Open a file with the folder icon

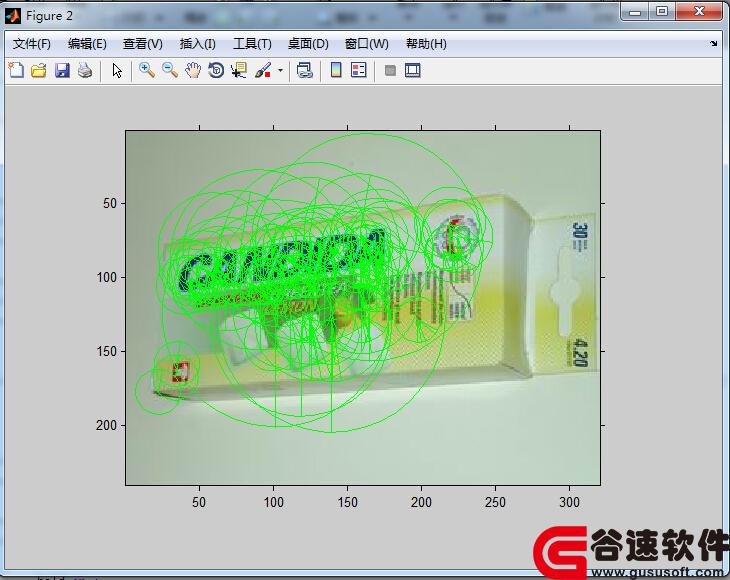[x=39, y=70]
